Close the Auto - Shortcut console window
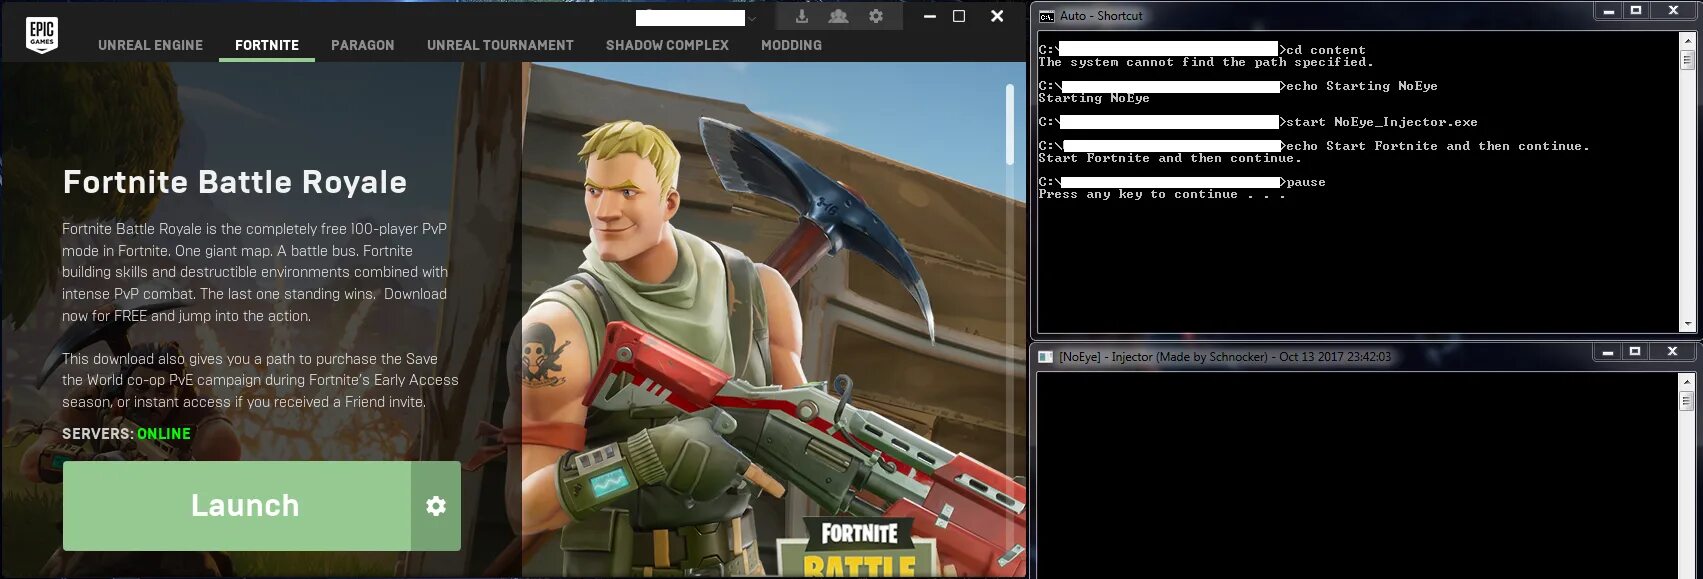The image size is (1703, 579). click(x=1673, y=11)
